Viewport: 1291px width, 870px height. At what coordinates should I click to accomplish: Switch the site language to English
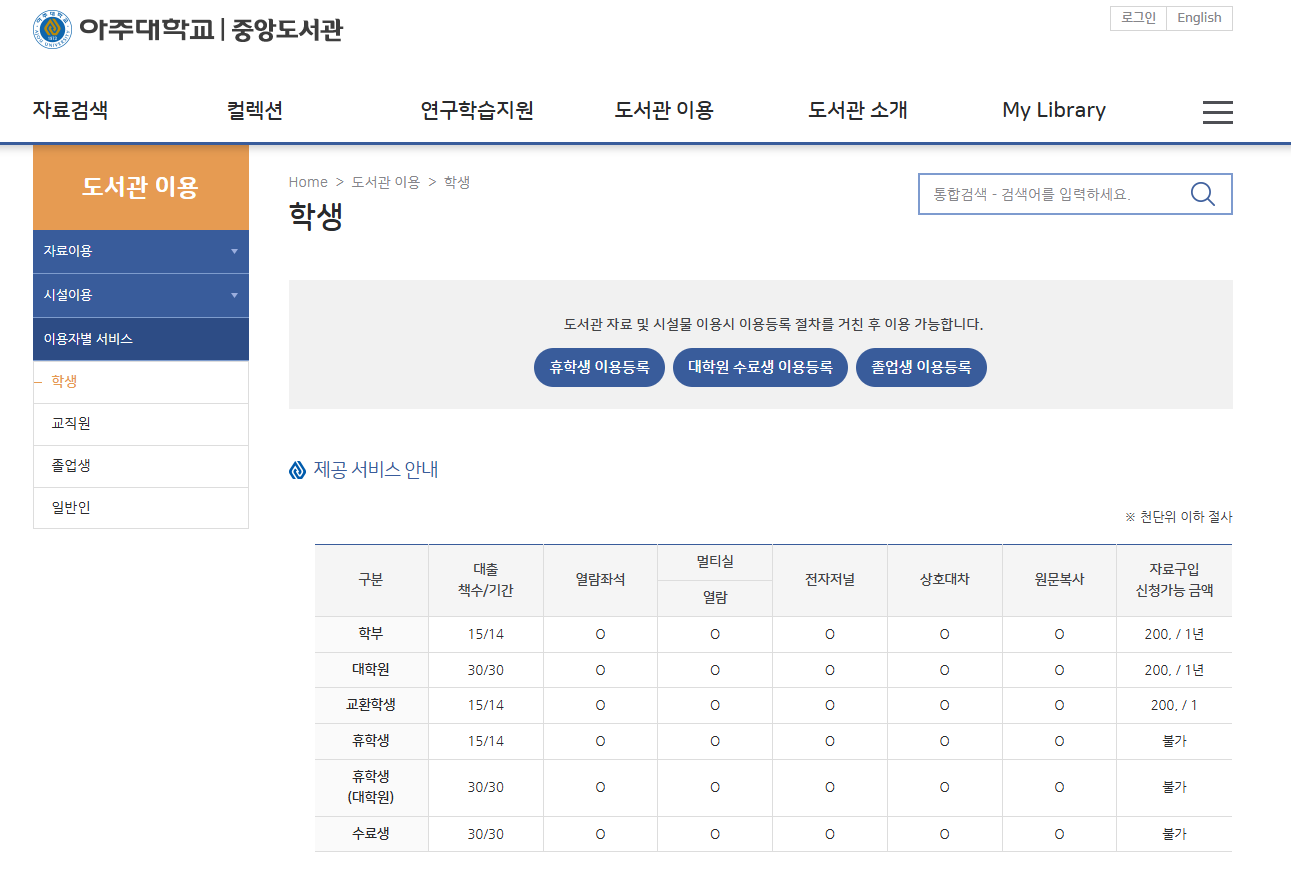(1199, 18)
